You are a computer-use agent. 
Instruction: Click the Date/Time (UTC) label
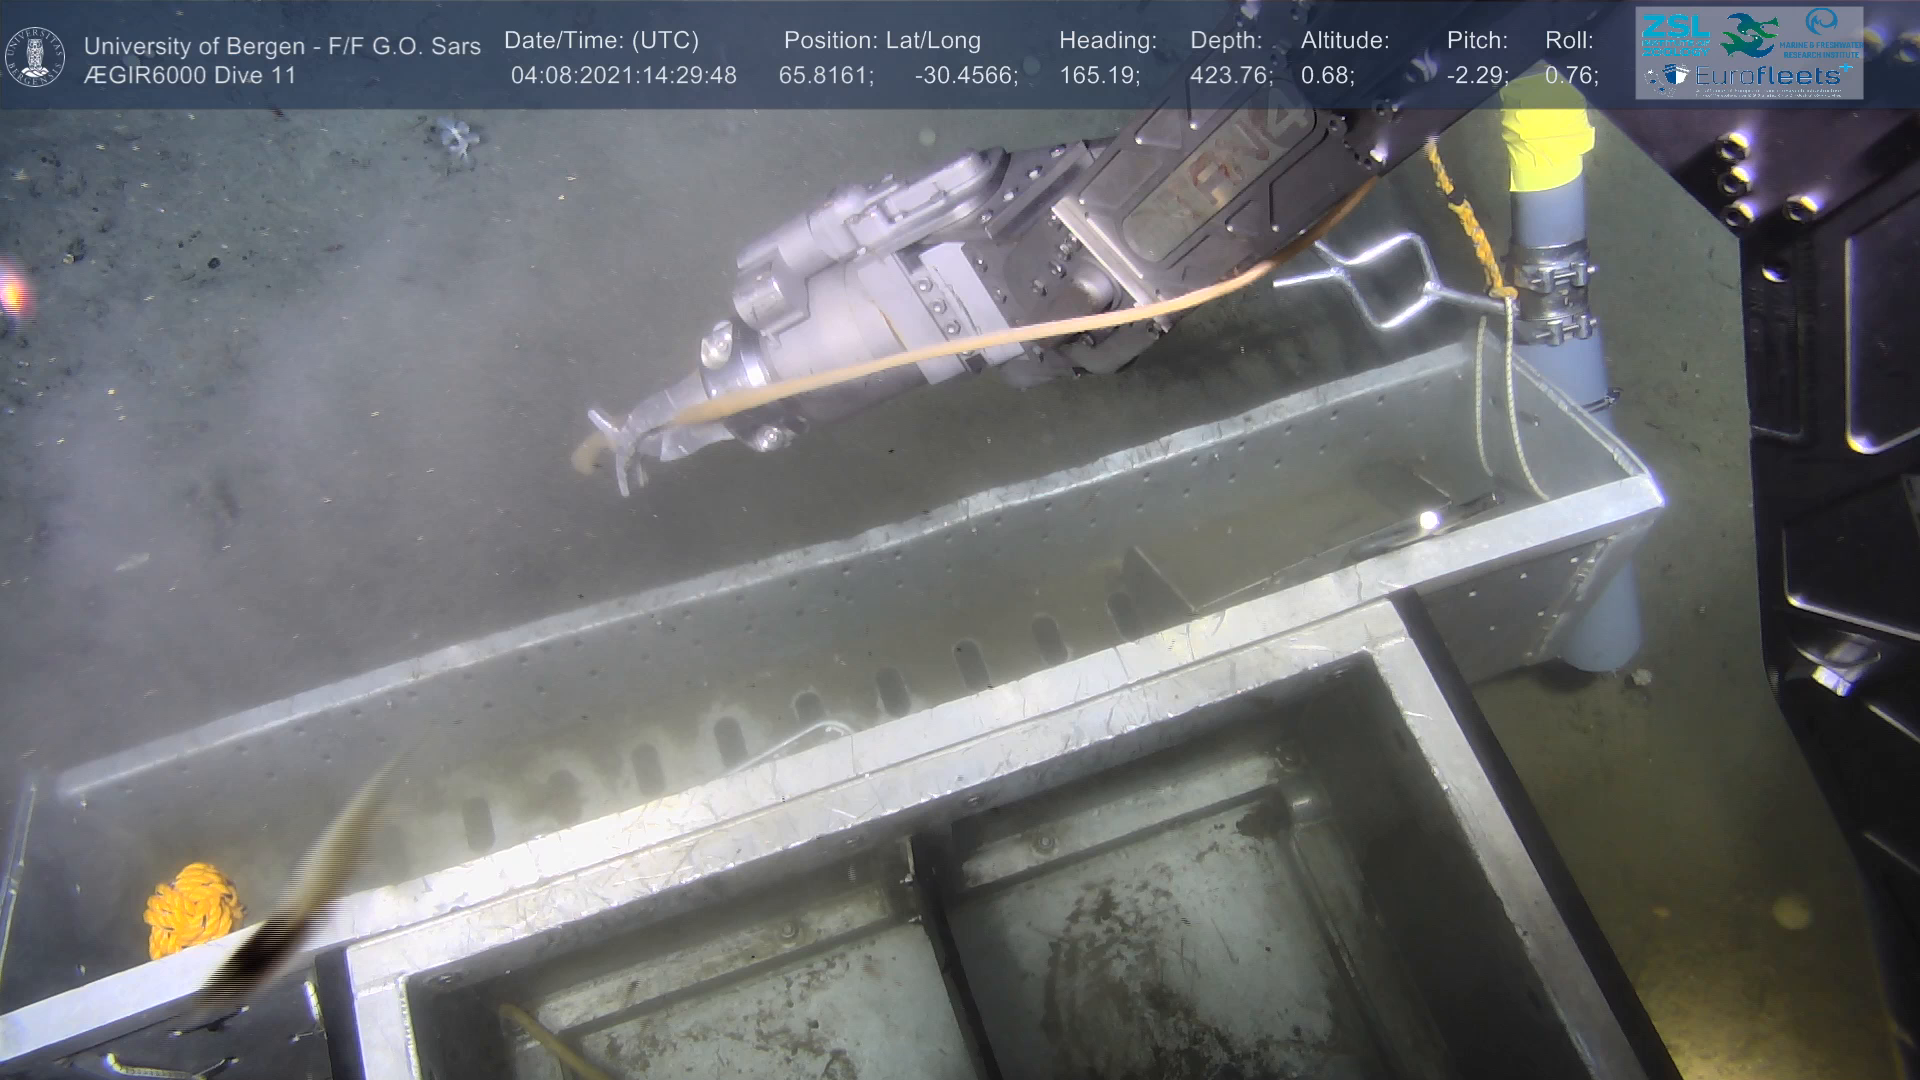click(x=601, y=41)
